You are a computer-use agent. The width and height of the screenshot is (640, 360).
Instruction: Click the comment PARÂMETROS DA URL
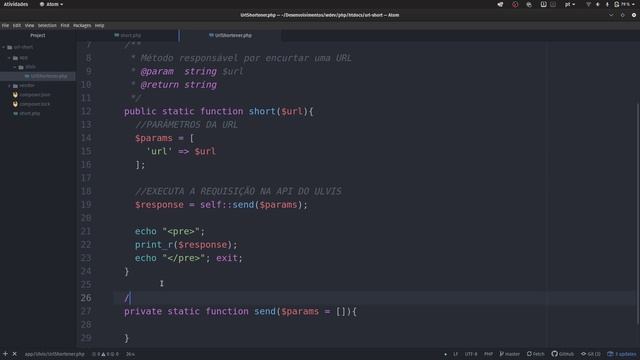pyautogui.click(x=187, y=125)
